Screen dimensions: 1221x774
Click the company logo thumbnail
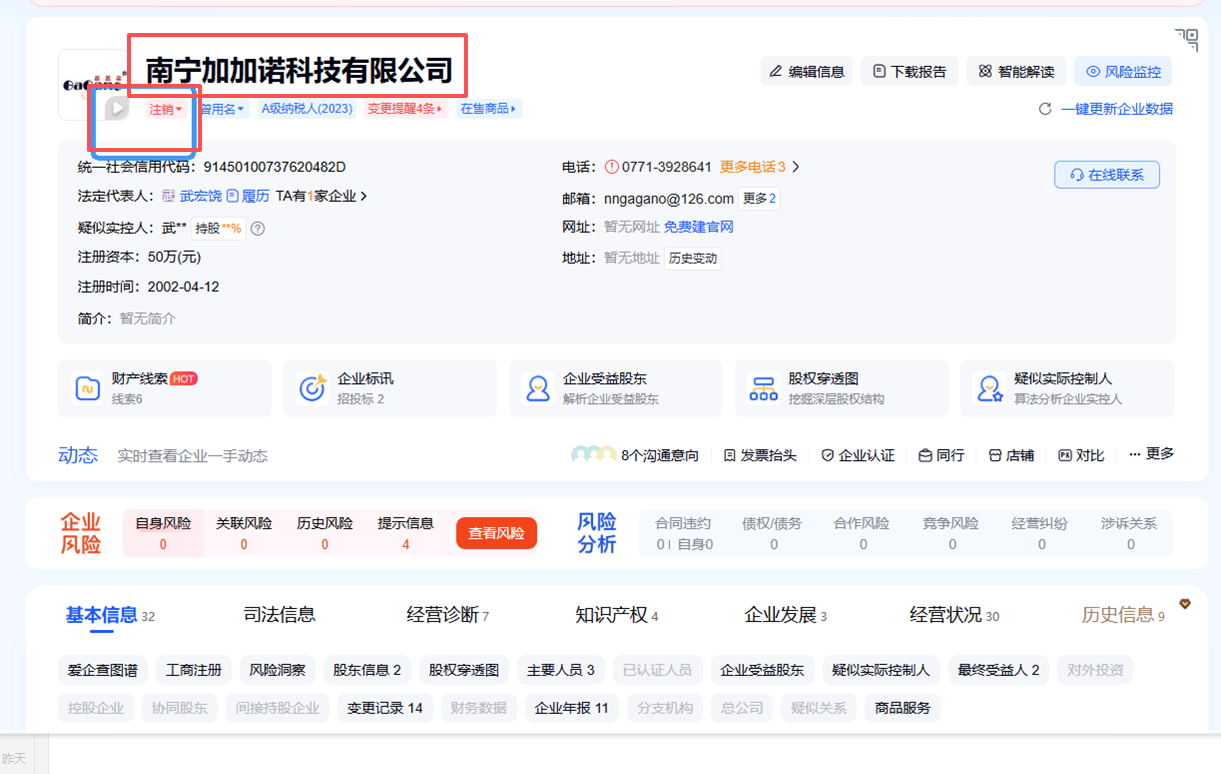tap(92, 85)
